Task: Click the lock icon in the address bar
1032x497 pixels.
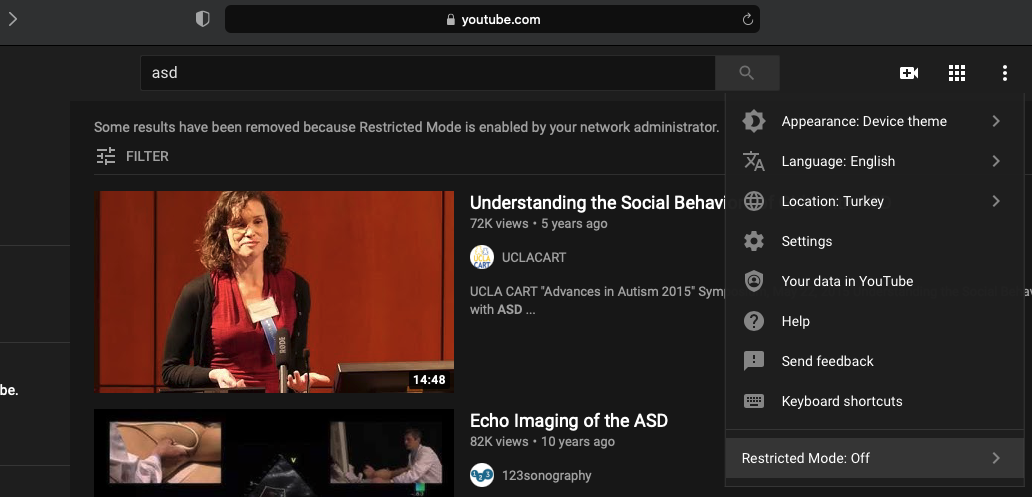Action: tap(451, 20)
